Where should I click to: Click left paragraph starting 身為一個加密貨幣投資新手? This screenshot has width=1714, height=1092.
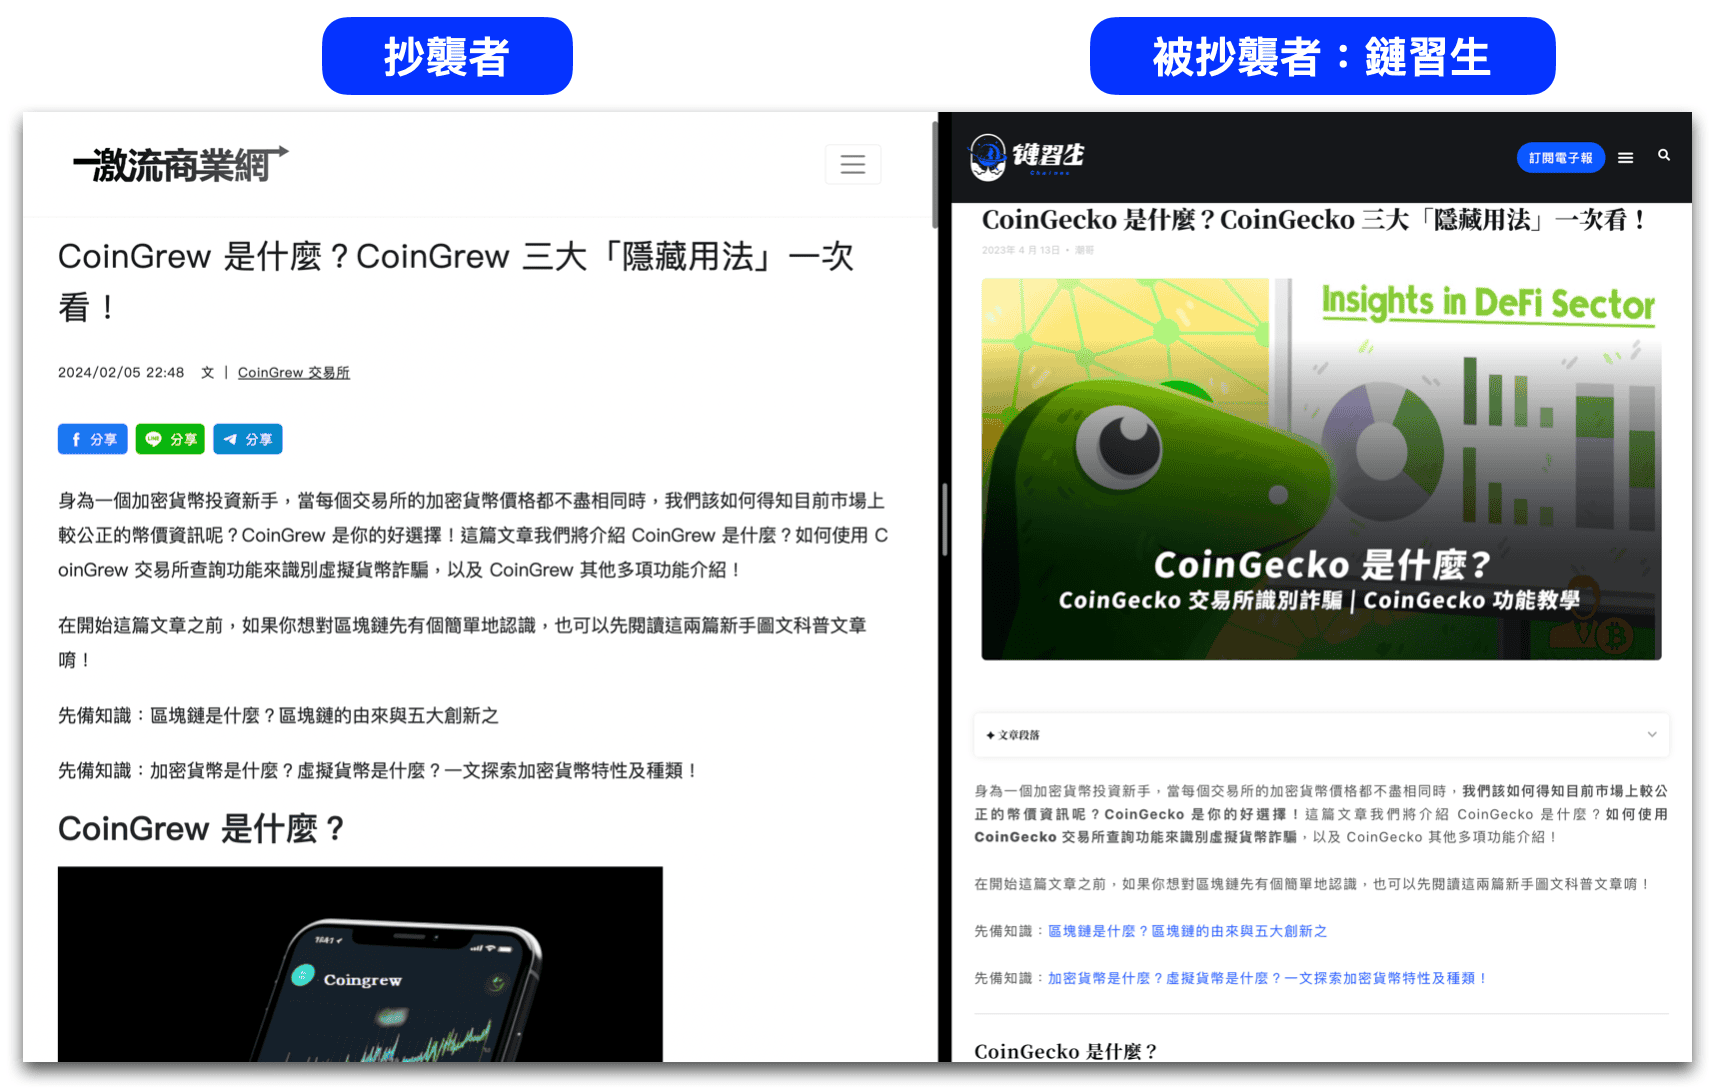coord(473,535)
